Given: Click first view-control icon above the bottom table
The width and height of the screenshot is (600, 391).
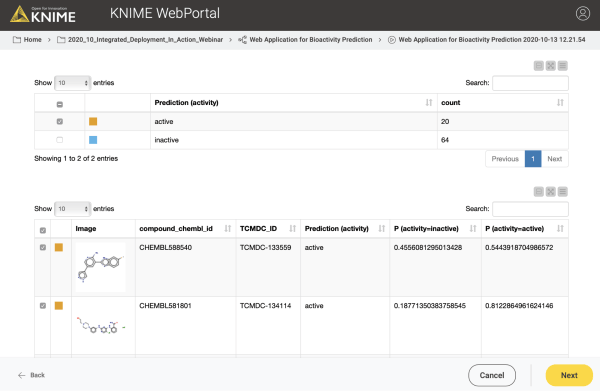Looking at the screenshot, I should (x=538, y=192).
